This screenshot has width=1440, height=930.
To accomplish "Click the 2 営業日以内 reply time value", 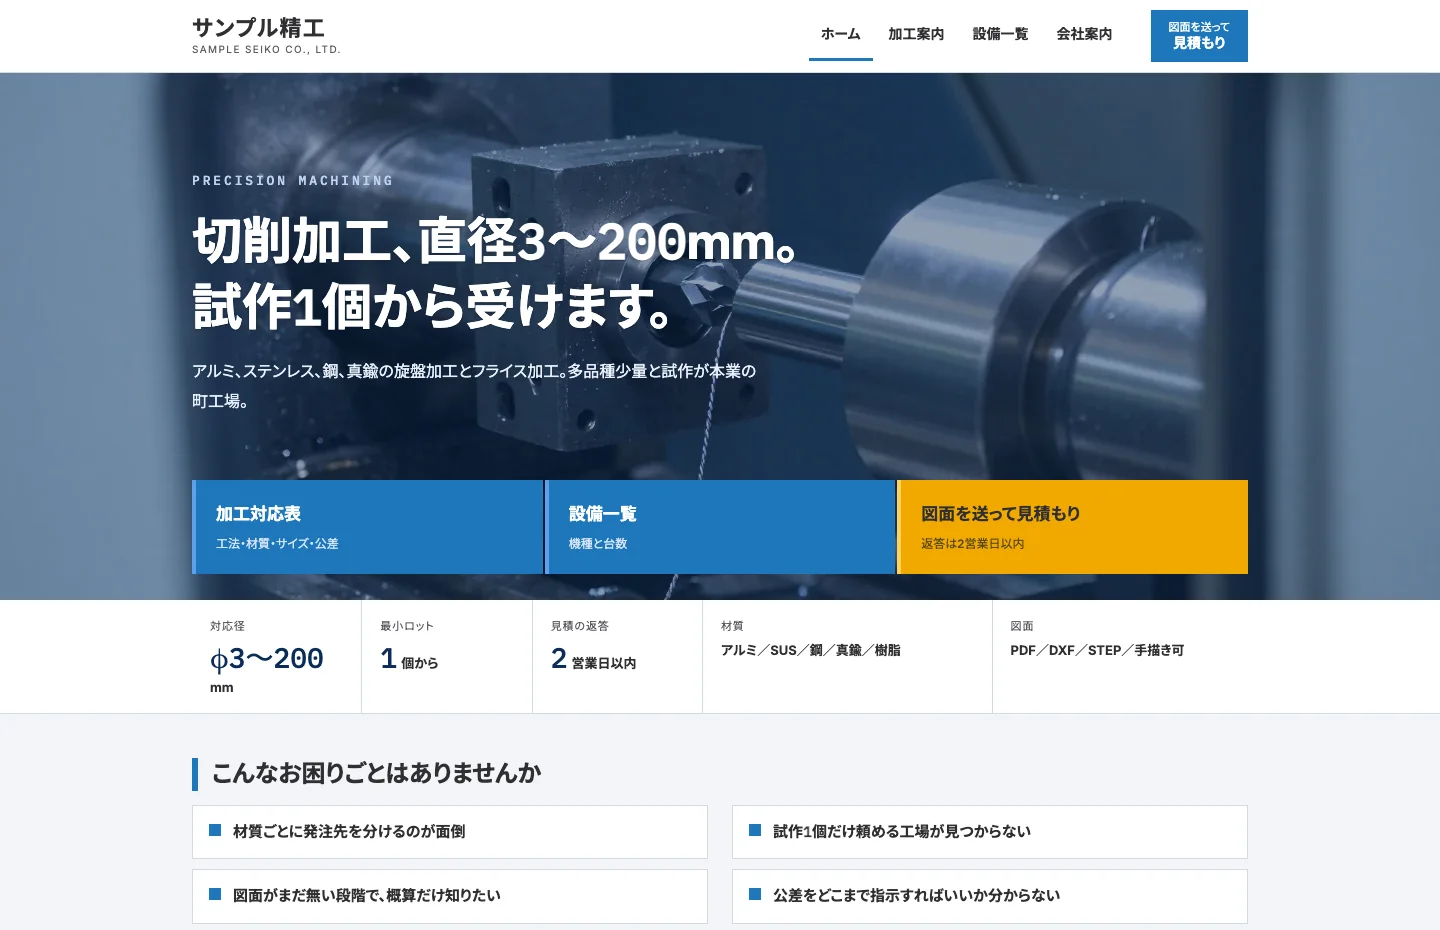I will [593, 659].
